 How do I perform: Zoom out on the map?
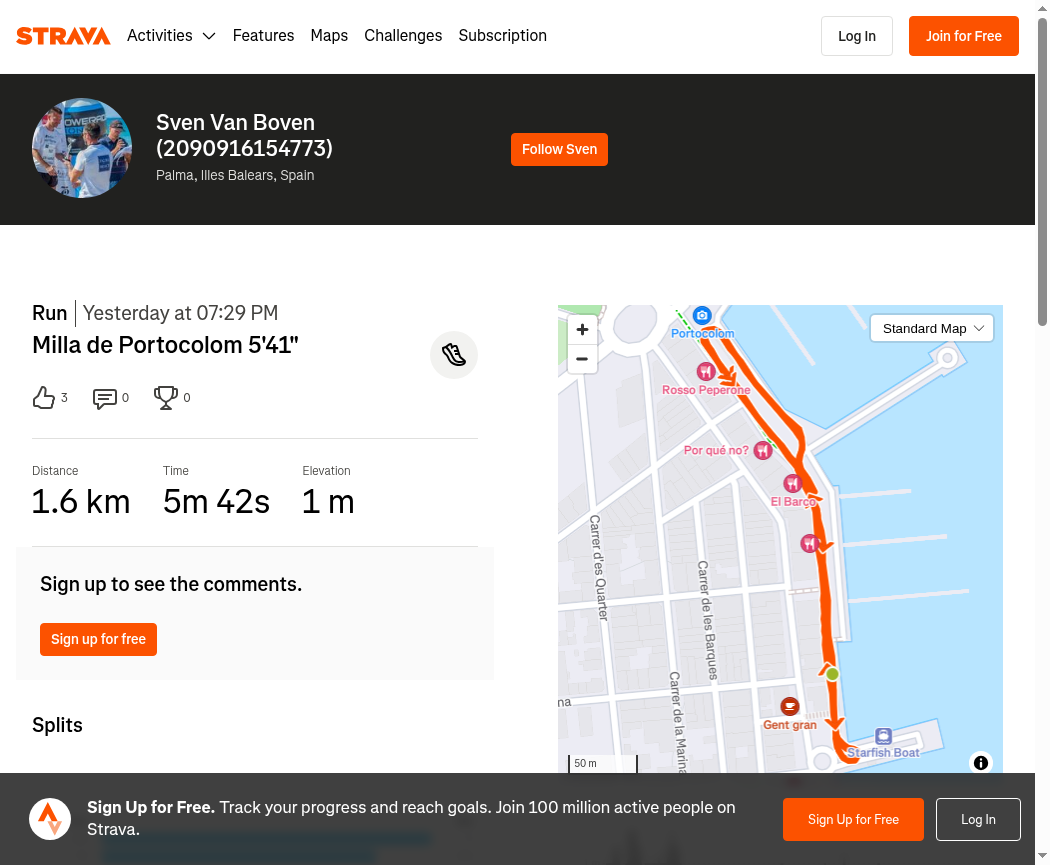(582, 359)
